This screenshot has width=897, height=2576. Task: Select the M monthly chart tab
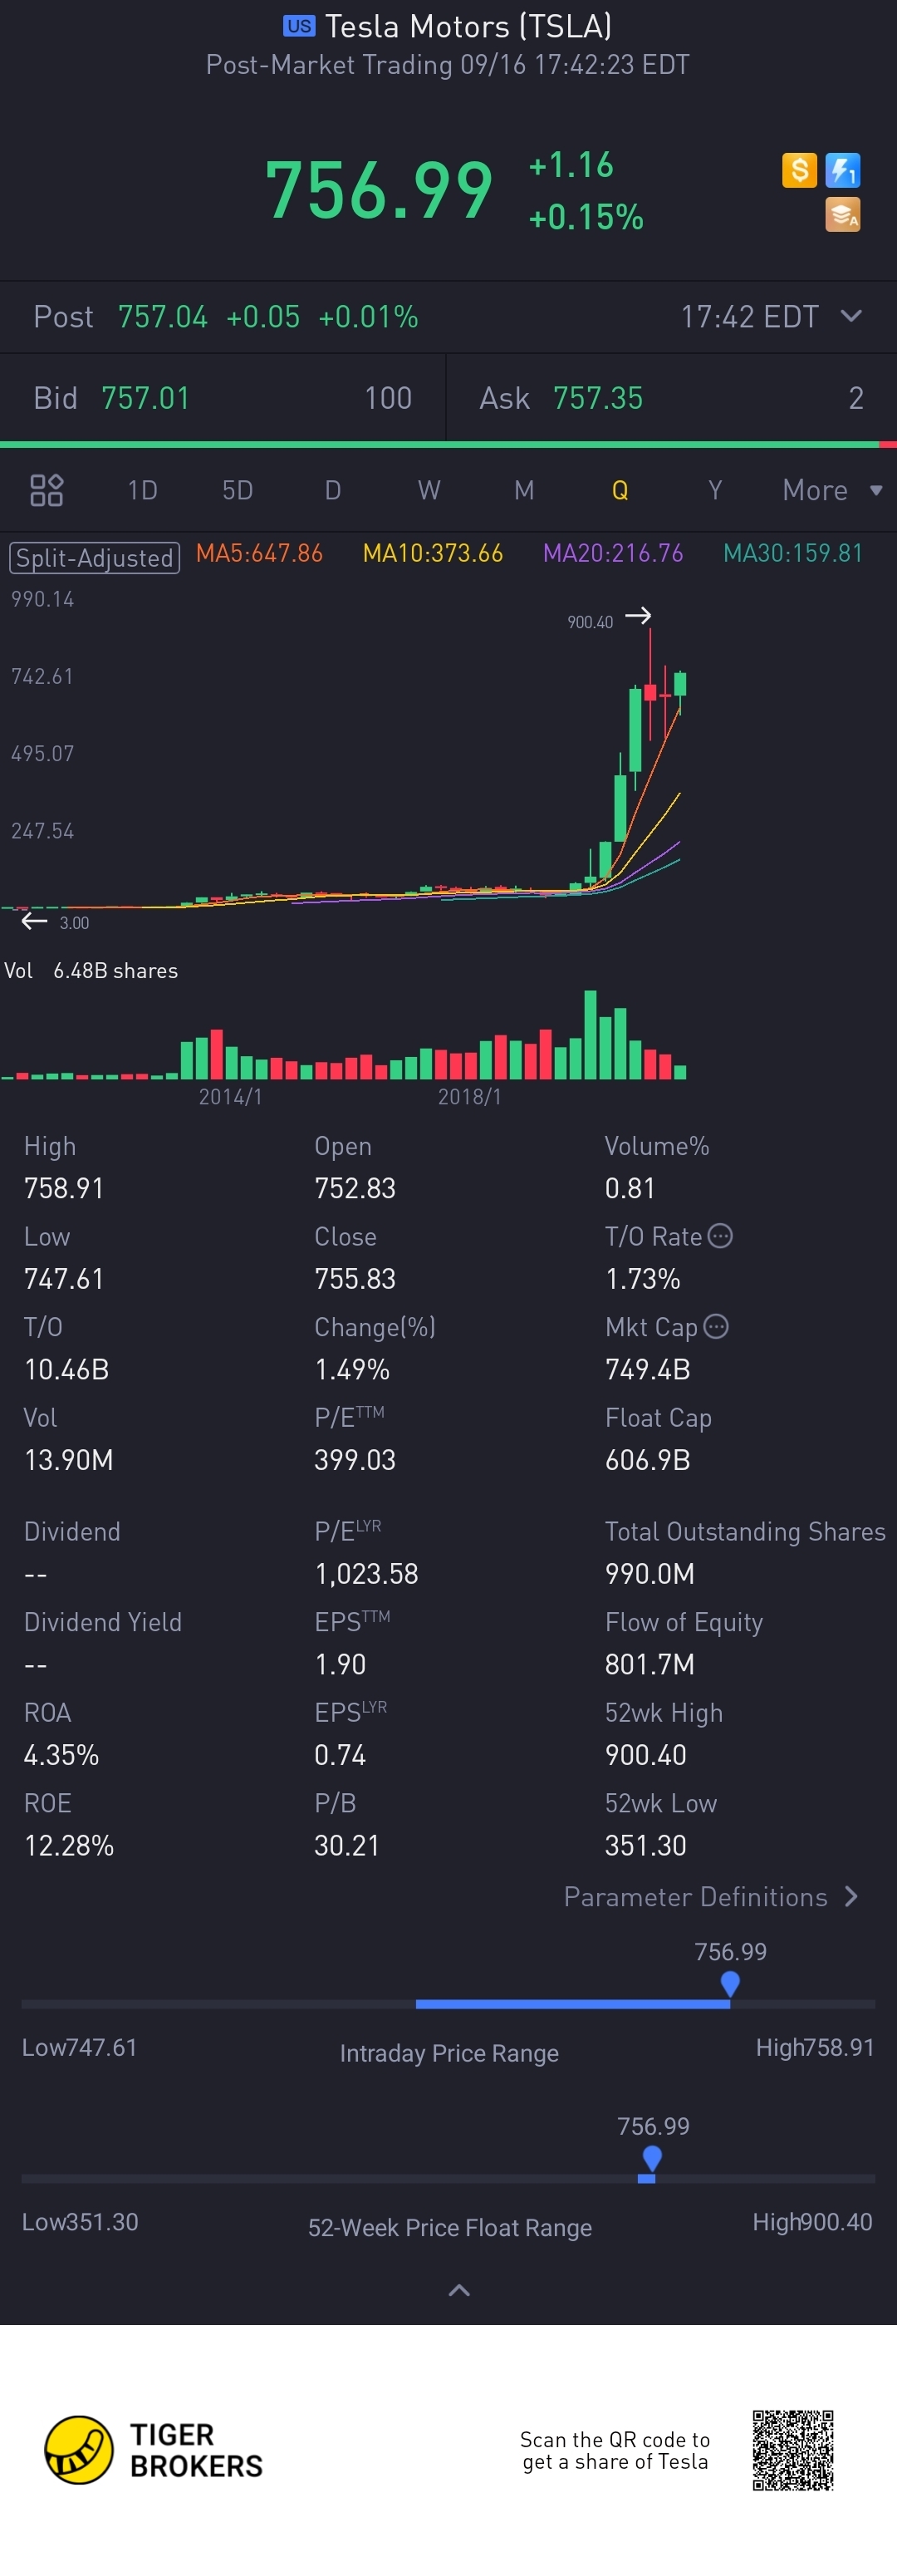coord(524,490)
